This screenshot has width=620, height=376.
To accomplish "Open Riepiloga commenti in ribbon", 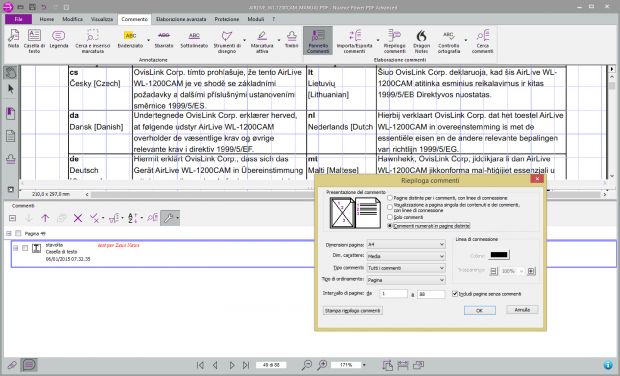I will tap(394, 41).
